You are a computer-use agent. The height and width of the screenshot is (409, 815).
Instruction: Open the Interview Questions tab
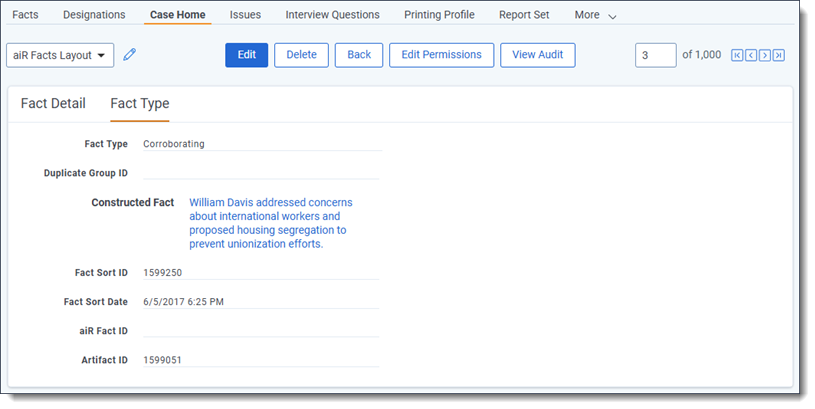click(332, 15)
